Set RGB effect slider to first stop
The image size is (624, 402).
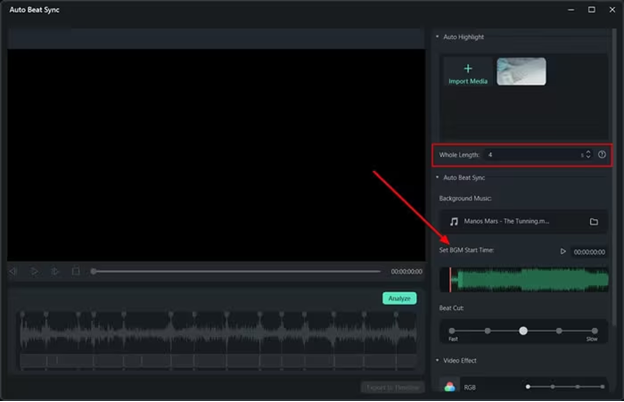(x=528, y=386)
